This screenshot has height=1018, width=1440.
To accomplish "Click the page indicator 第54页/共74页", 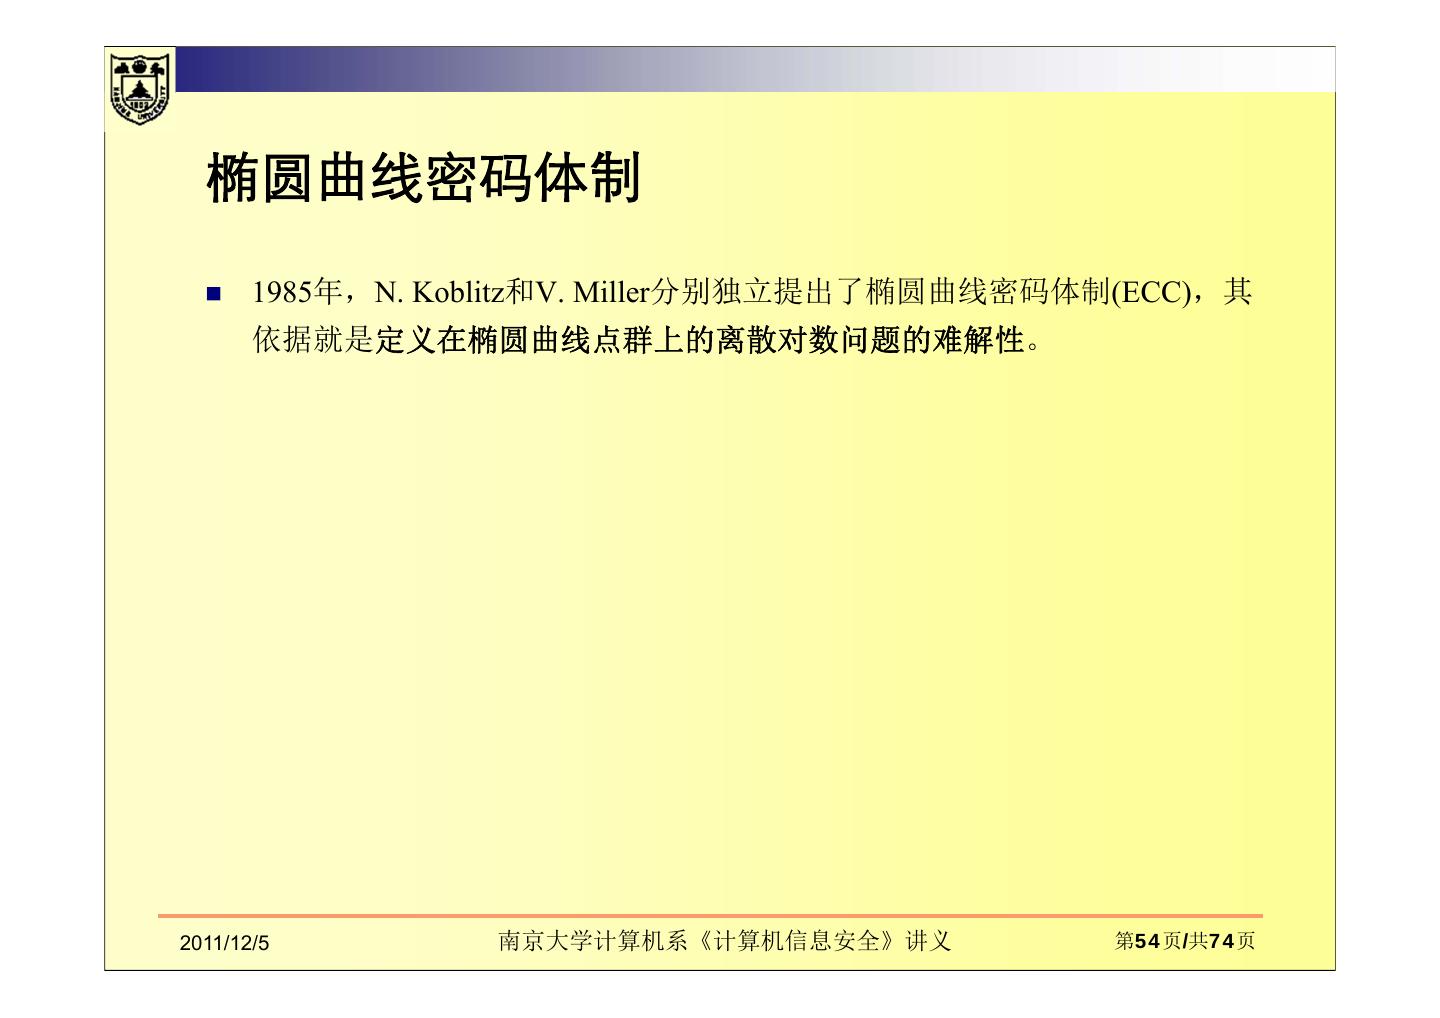I will pos(1185,941).
